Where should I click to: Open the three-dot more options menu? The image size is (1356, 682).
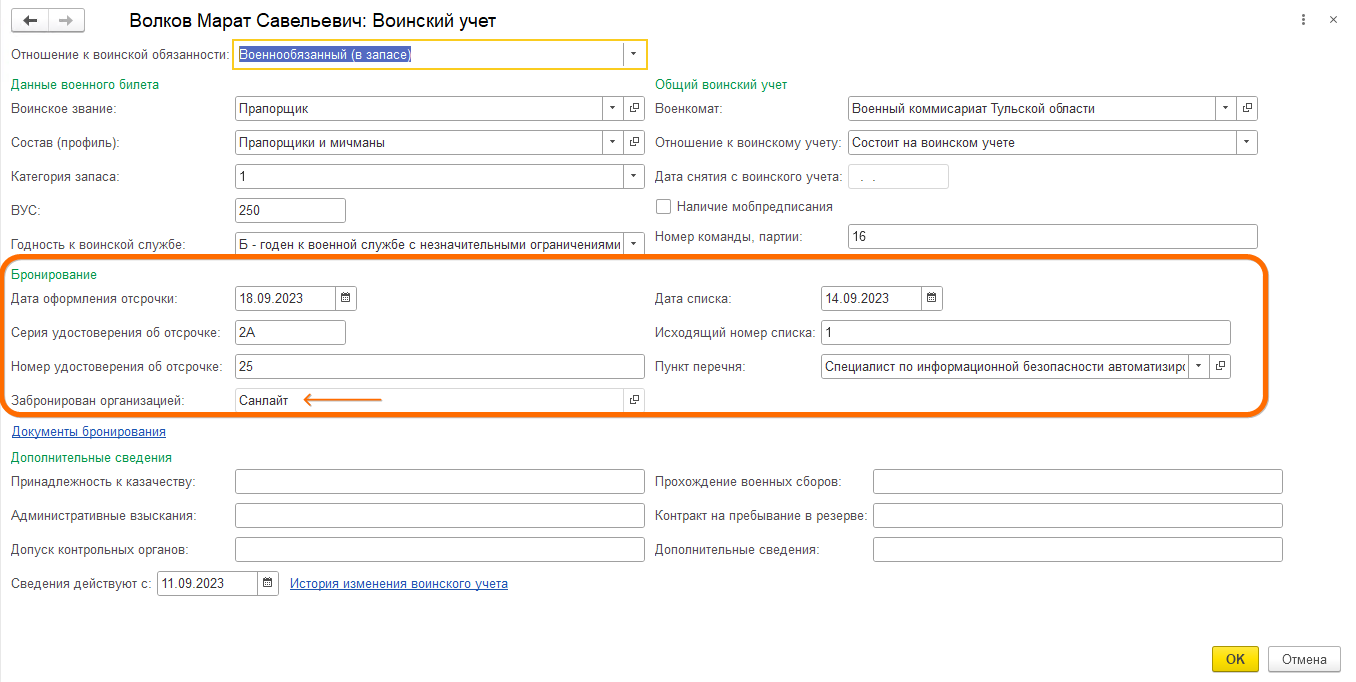pyautogui.click(x=1304, y=19)
